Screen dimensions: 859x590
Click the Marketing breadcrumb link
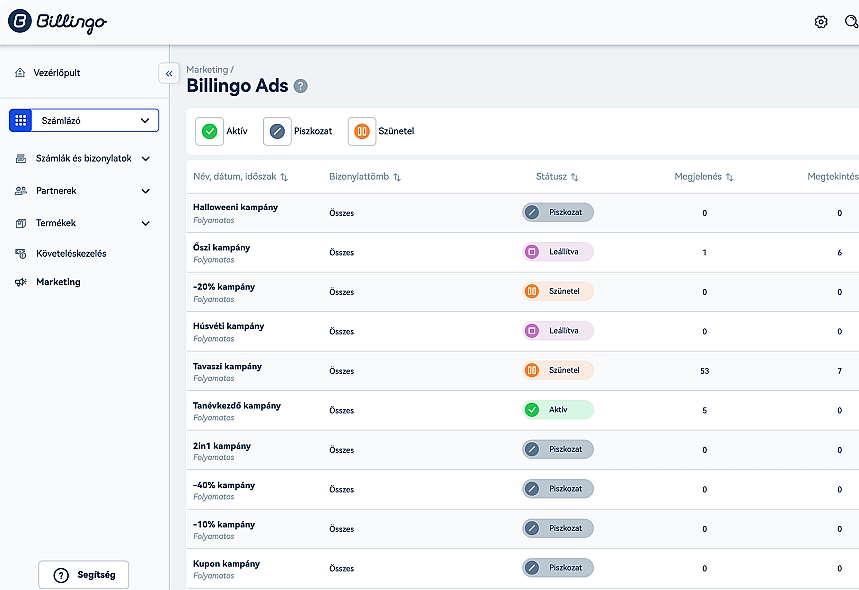click(x=207, y=70)
